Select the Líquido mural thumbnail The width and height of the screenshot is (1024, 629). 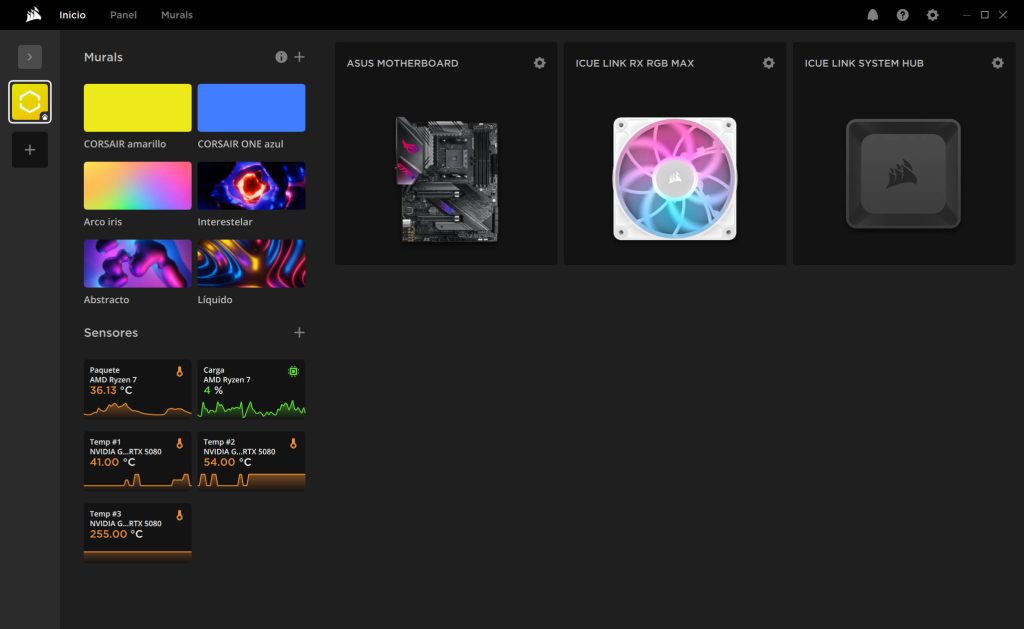tap(251, 263)
